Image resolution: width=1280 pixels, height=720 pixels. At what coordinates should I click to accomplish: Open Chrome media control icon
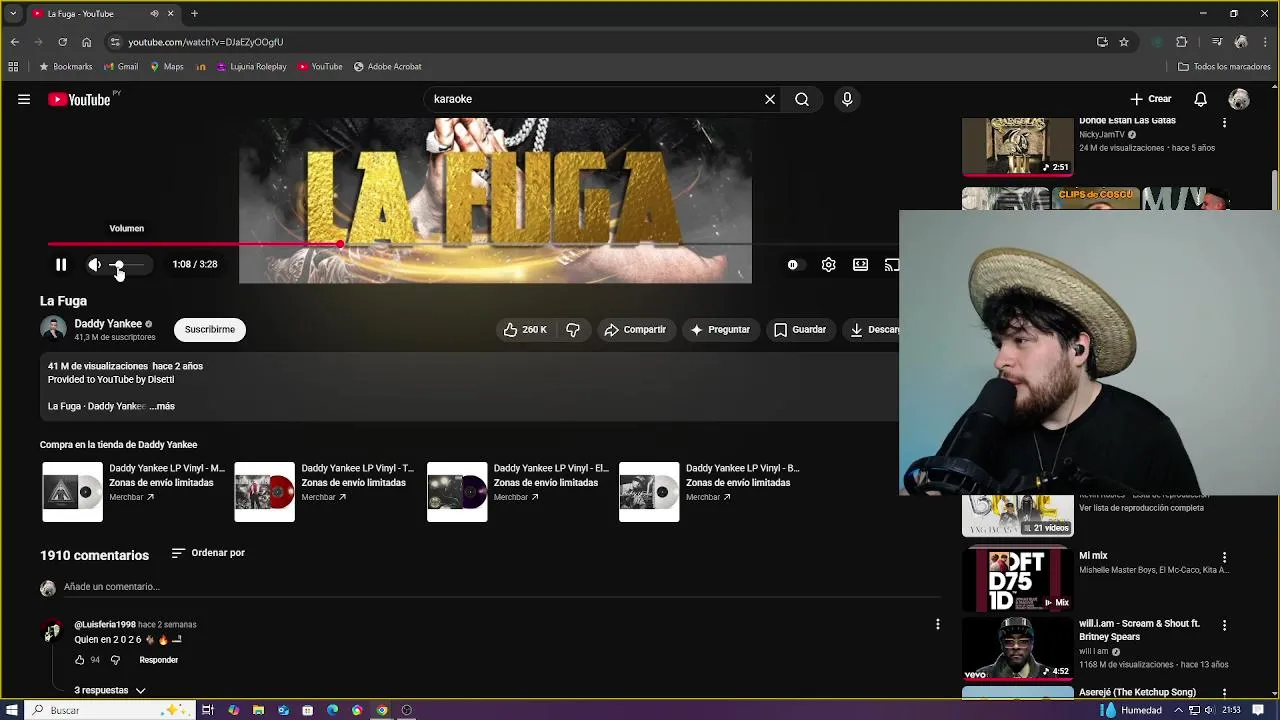[x=1217, y=42]
